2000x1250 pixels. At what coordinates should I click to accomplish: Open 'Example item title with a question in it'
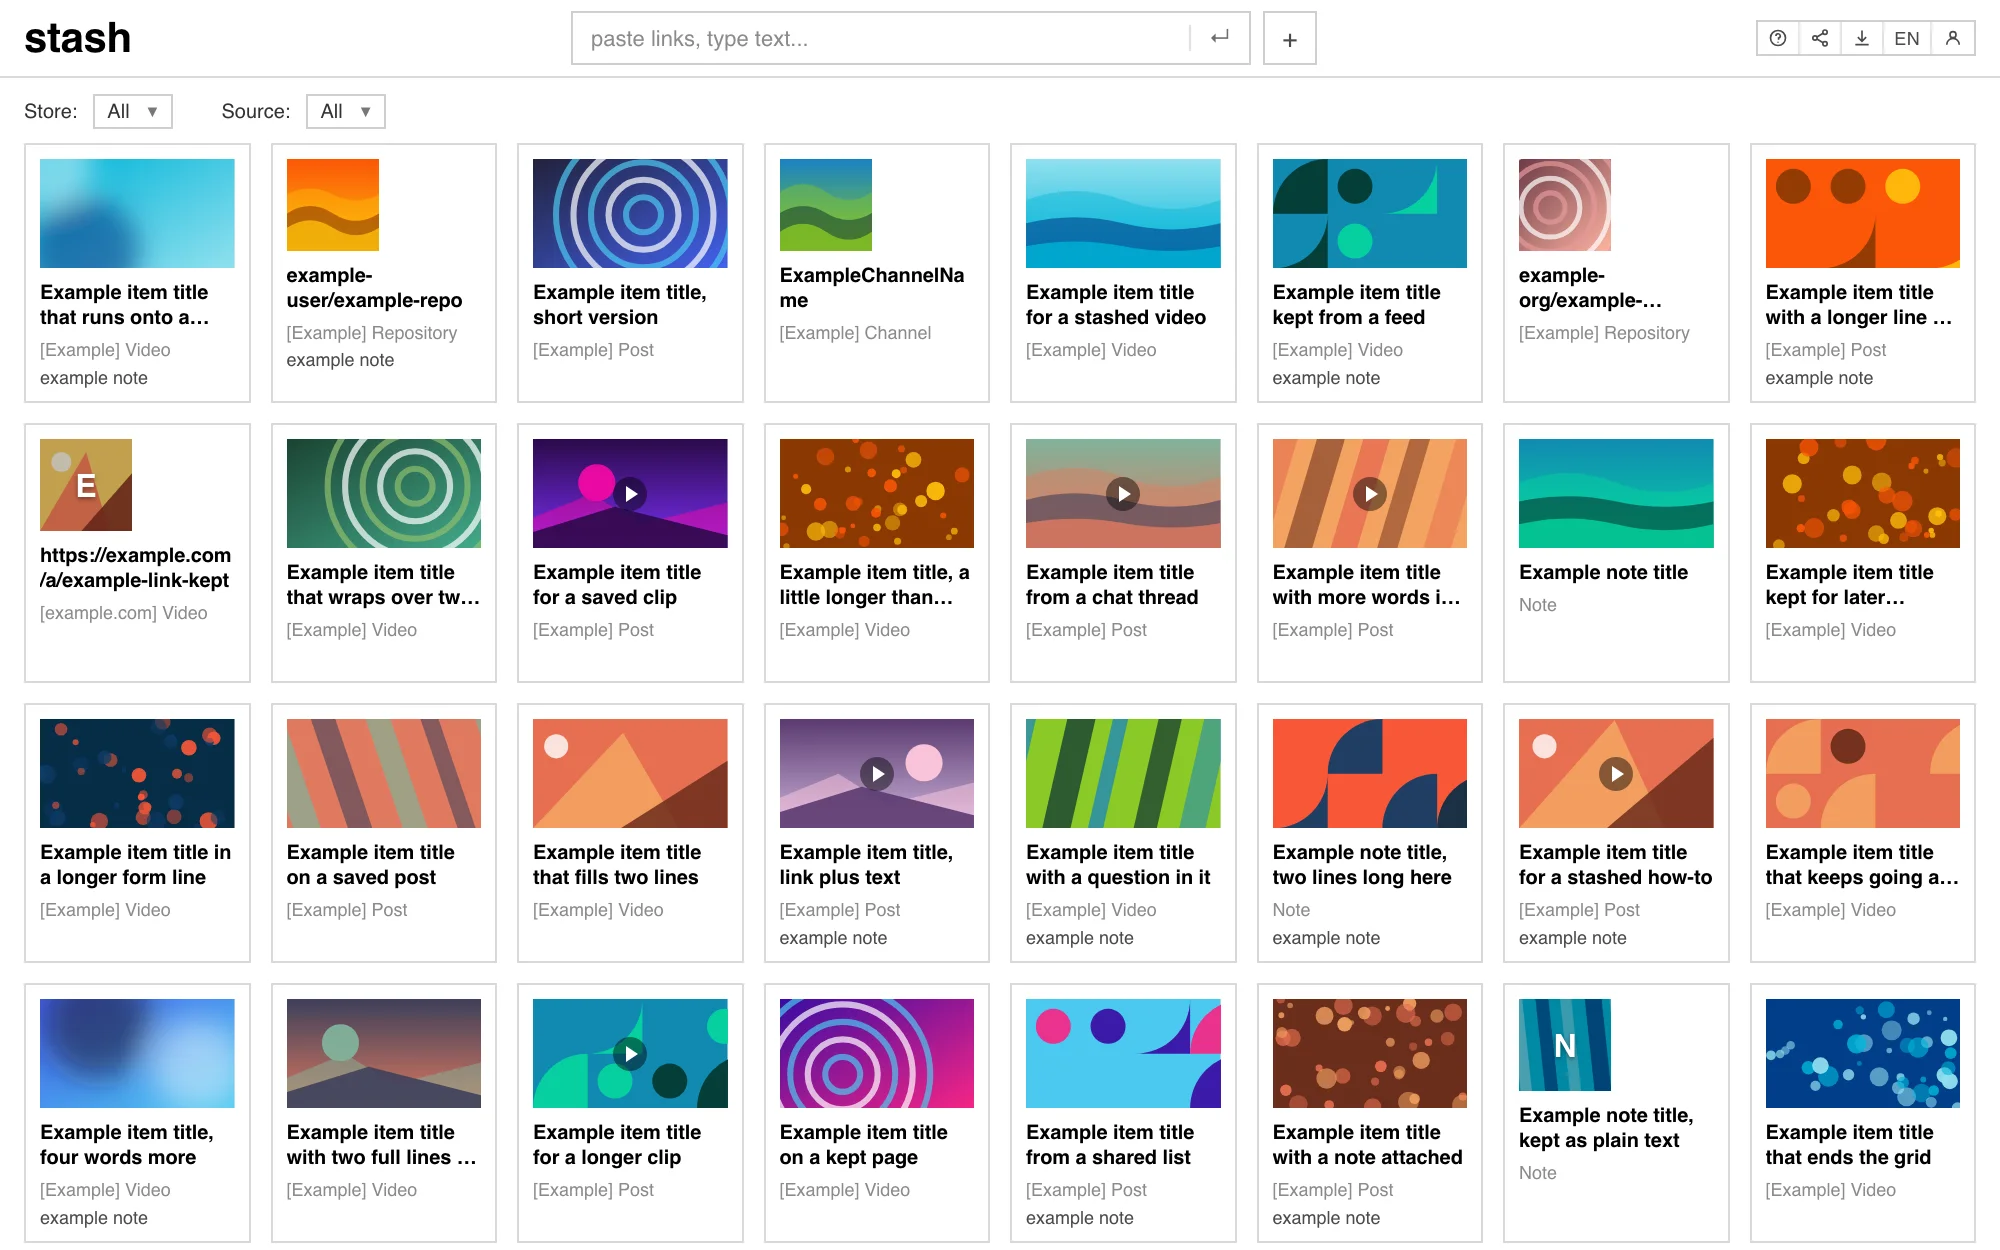pos(1118,865)
